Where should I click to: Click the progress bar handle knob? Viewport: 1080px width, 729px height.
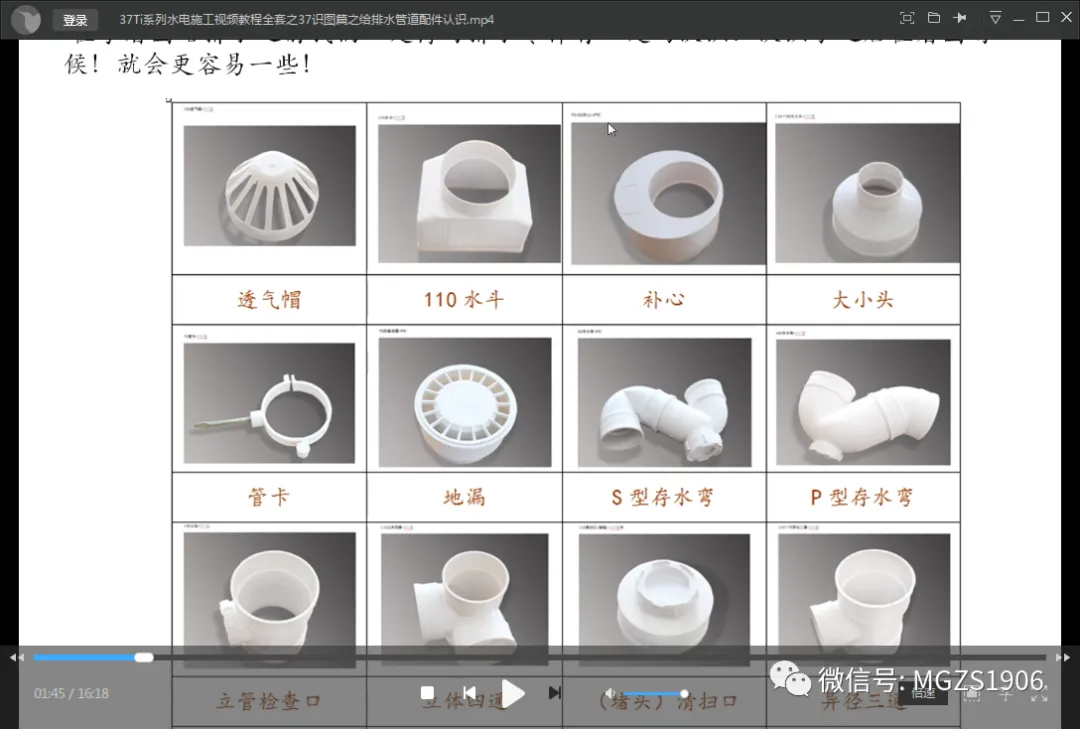click(144, 657)
